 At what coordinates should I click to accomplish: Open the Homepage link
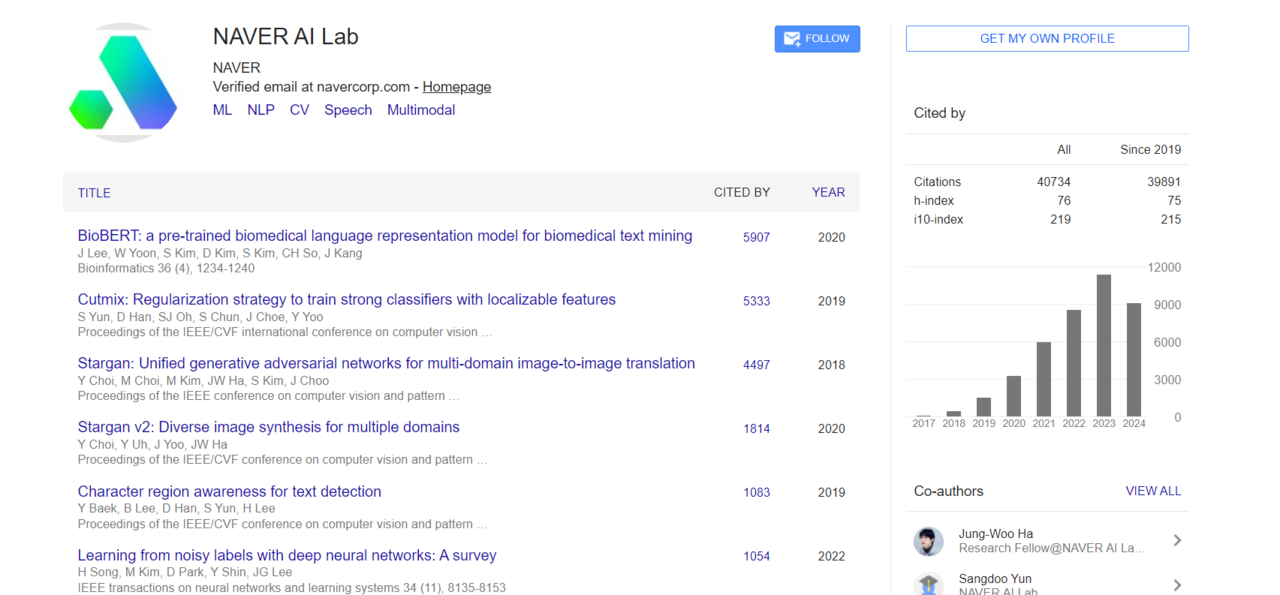[x=456, y=87]
